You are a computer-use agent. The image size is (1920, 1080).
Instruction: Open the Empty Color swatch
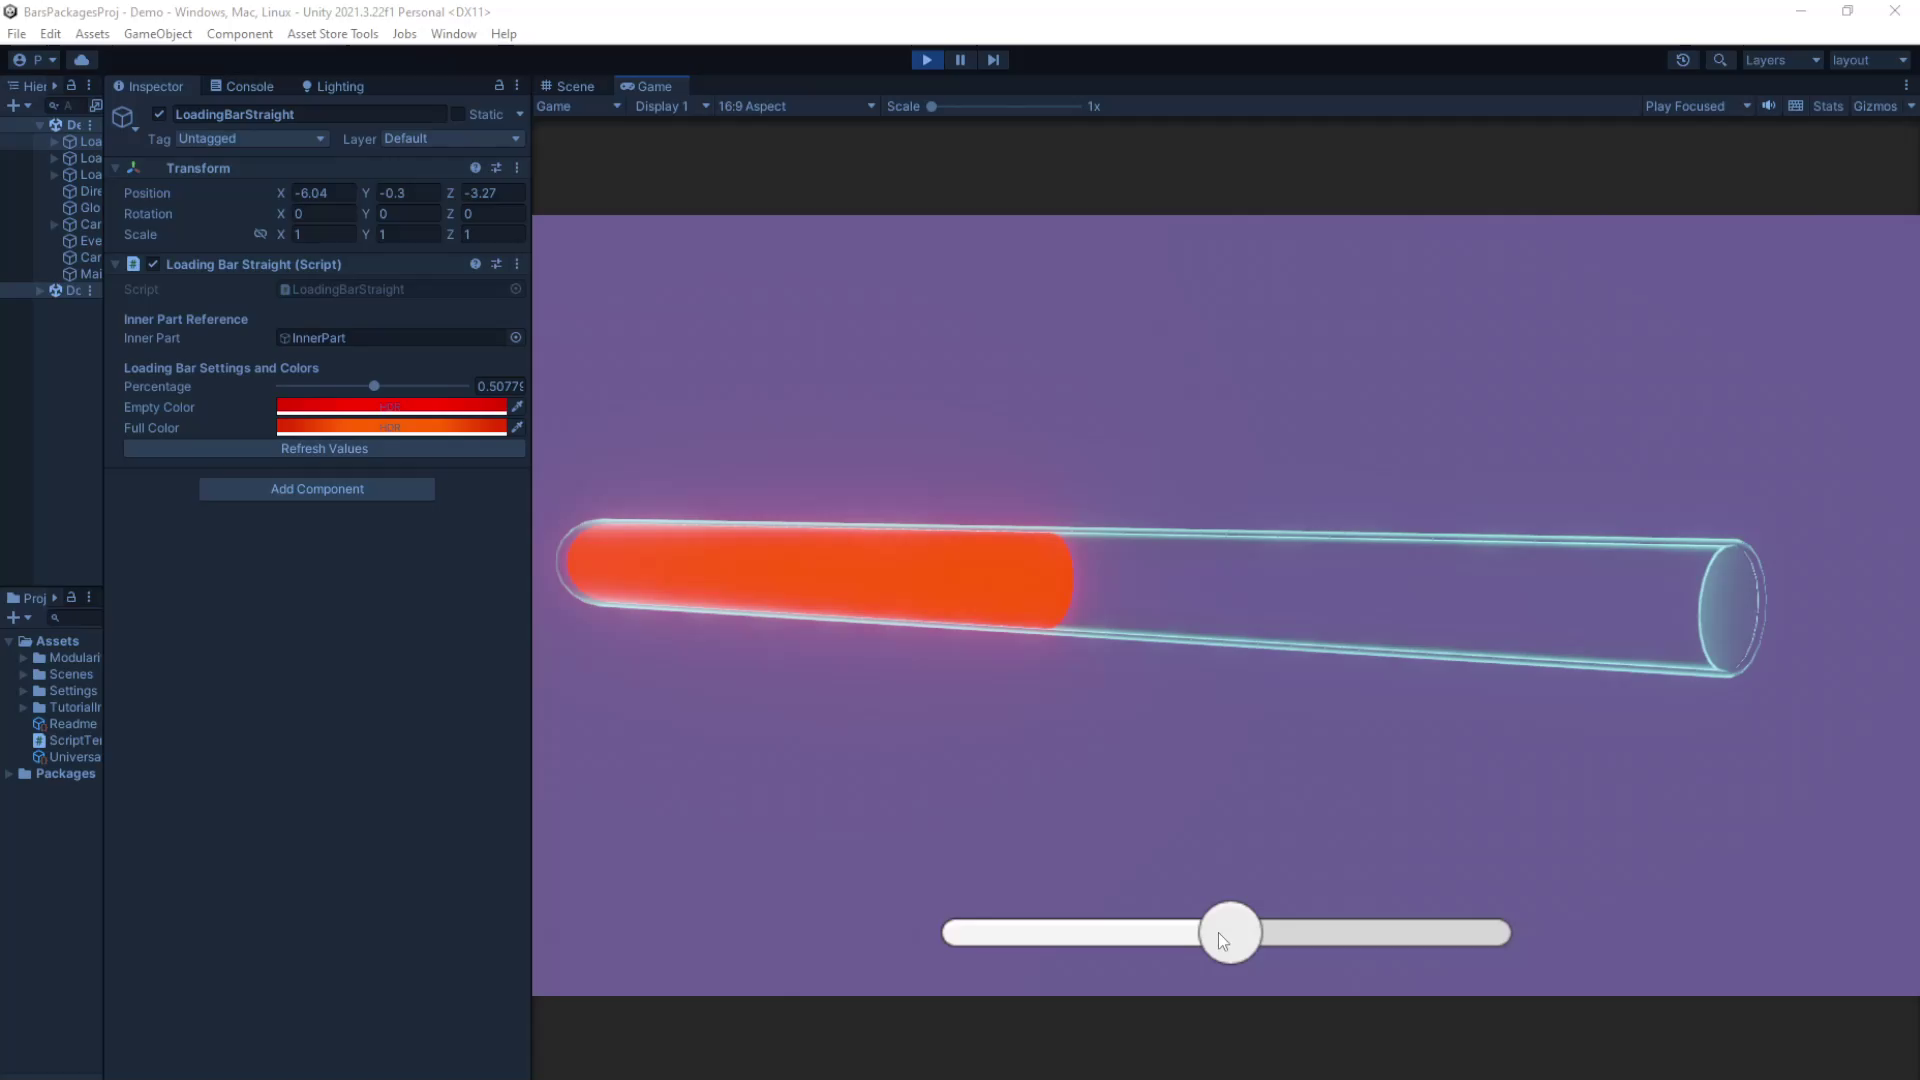pos(392,407)
